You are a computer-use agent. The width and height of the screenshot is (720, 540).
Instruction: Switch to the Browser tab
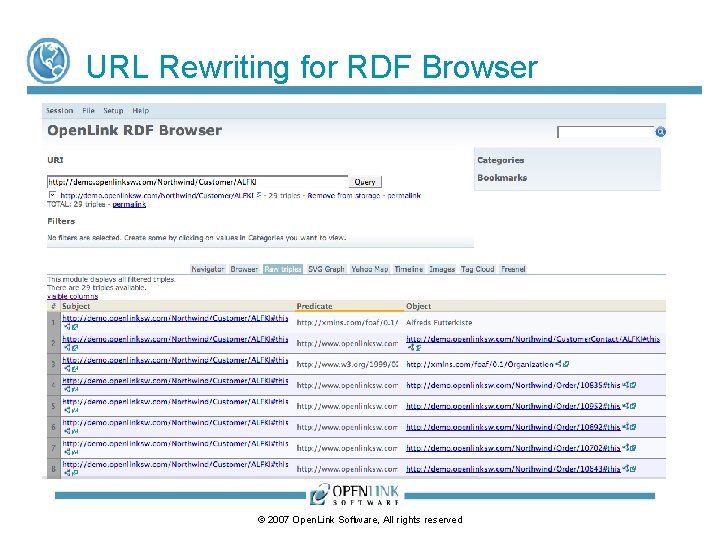click(244, 269)
